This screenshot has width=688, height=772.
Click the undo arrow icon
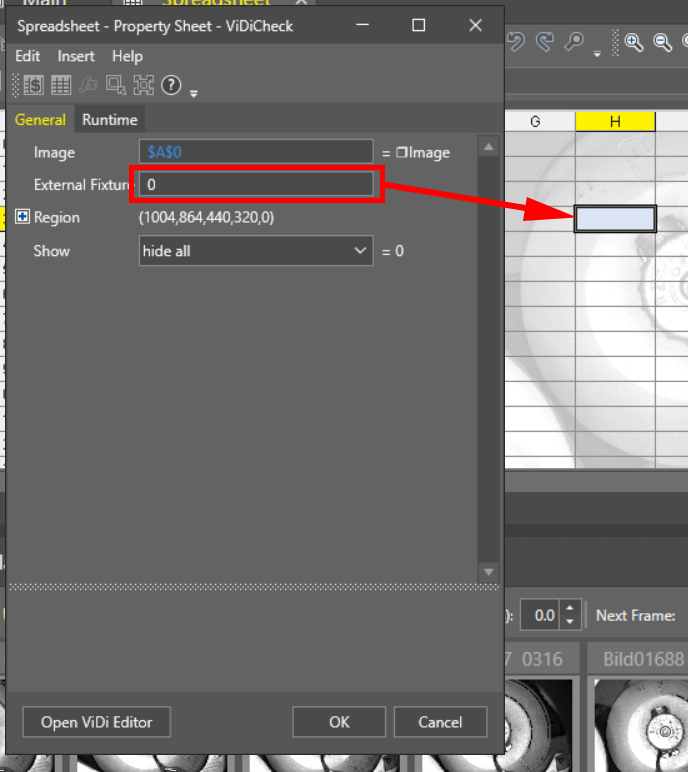pyautogui.click(x=516, y=42)
